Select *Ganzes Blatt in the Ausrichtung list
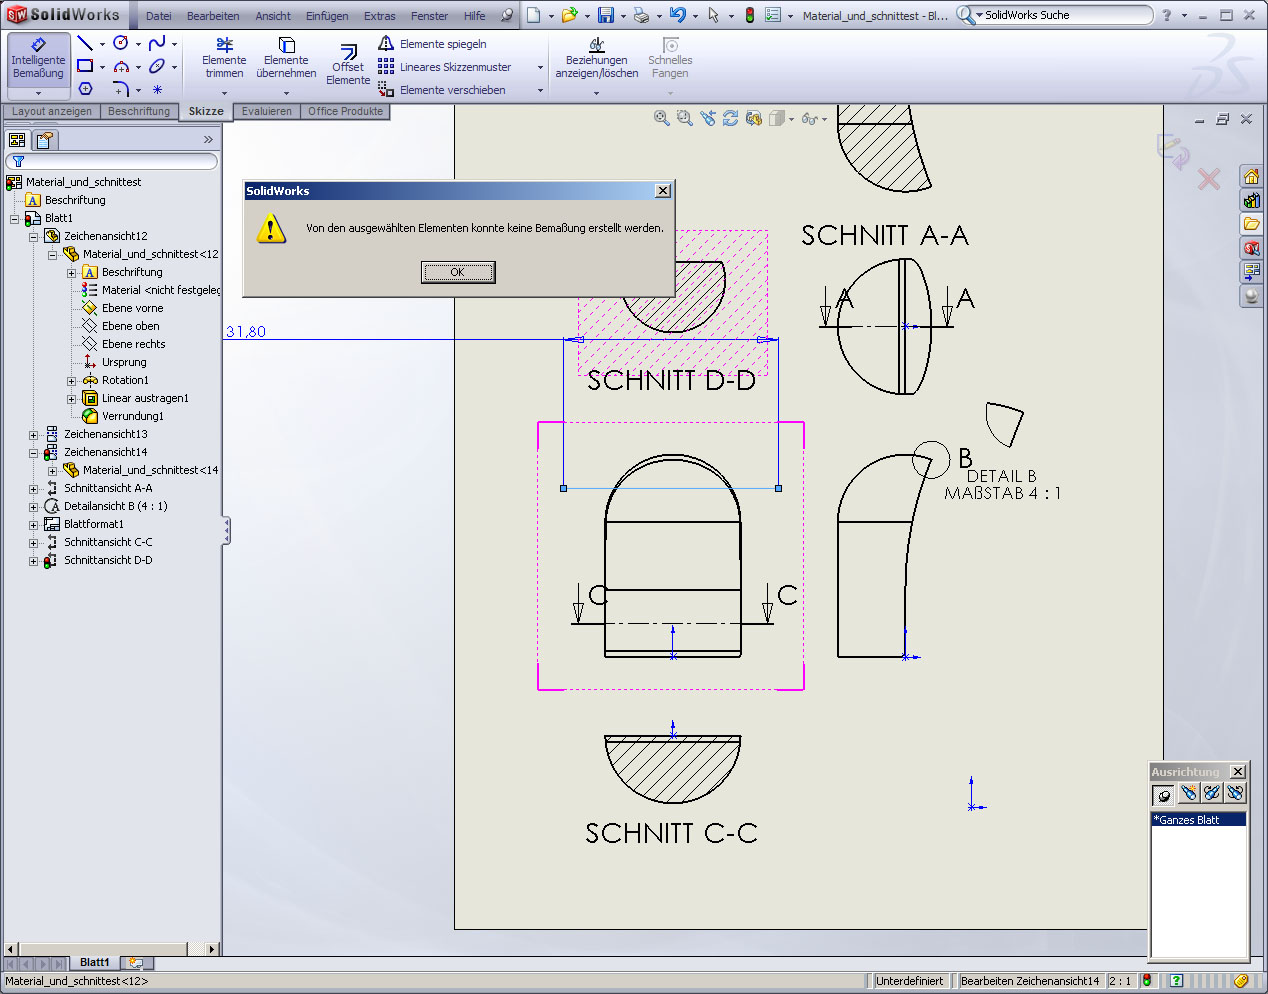This screenshot has width=1268, height=994. click(x=1198, y=819)
